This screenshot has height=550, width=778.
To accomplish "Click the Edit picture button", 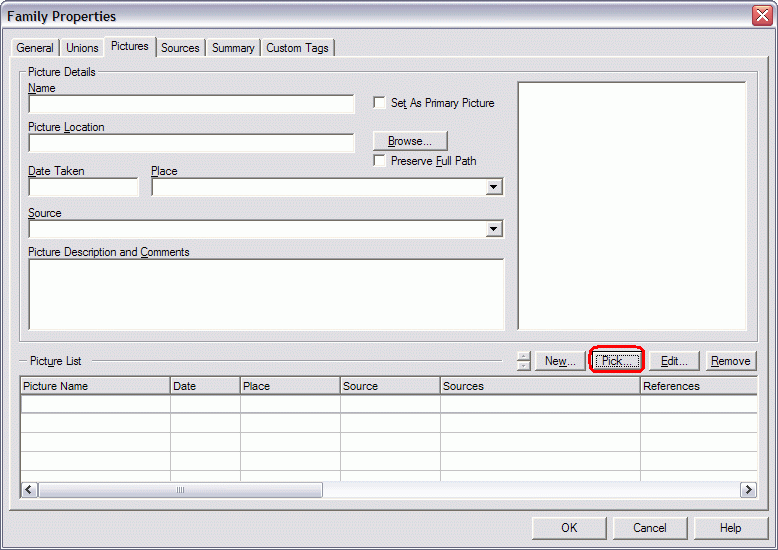I will pyautogui.click(x=674, y=361).
